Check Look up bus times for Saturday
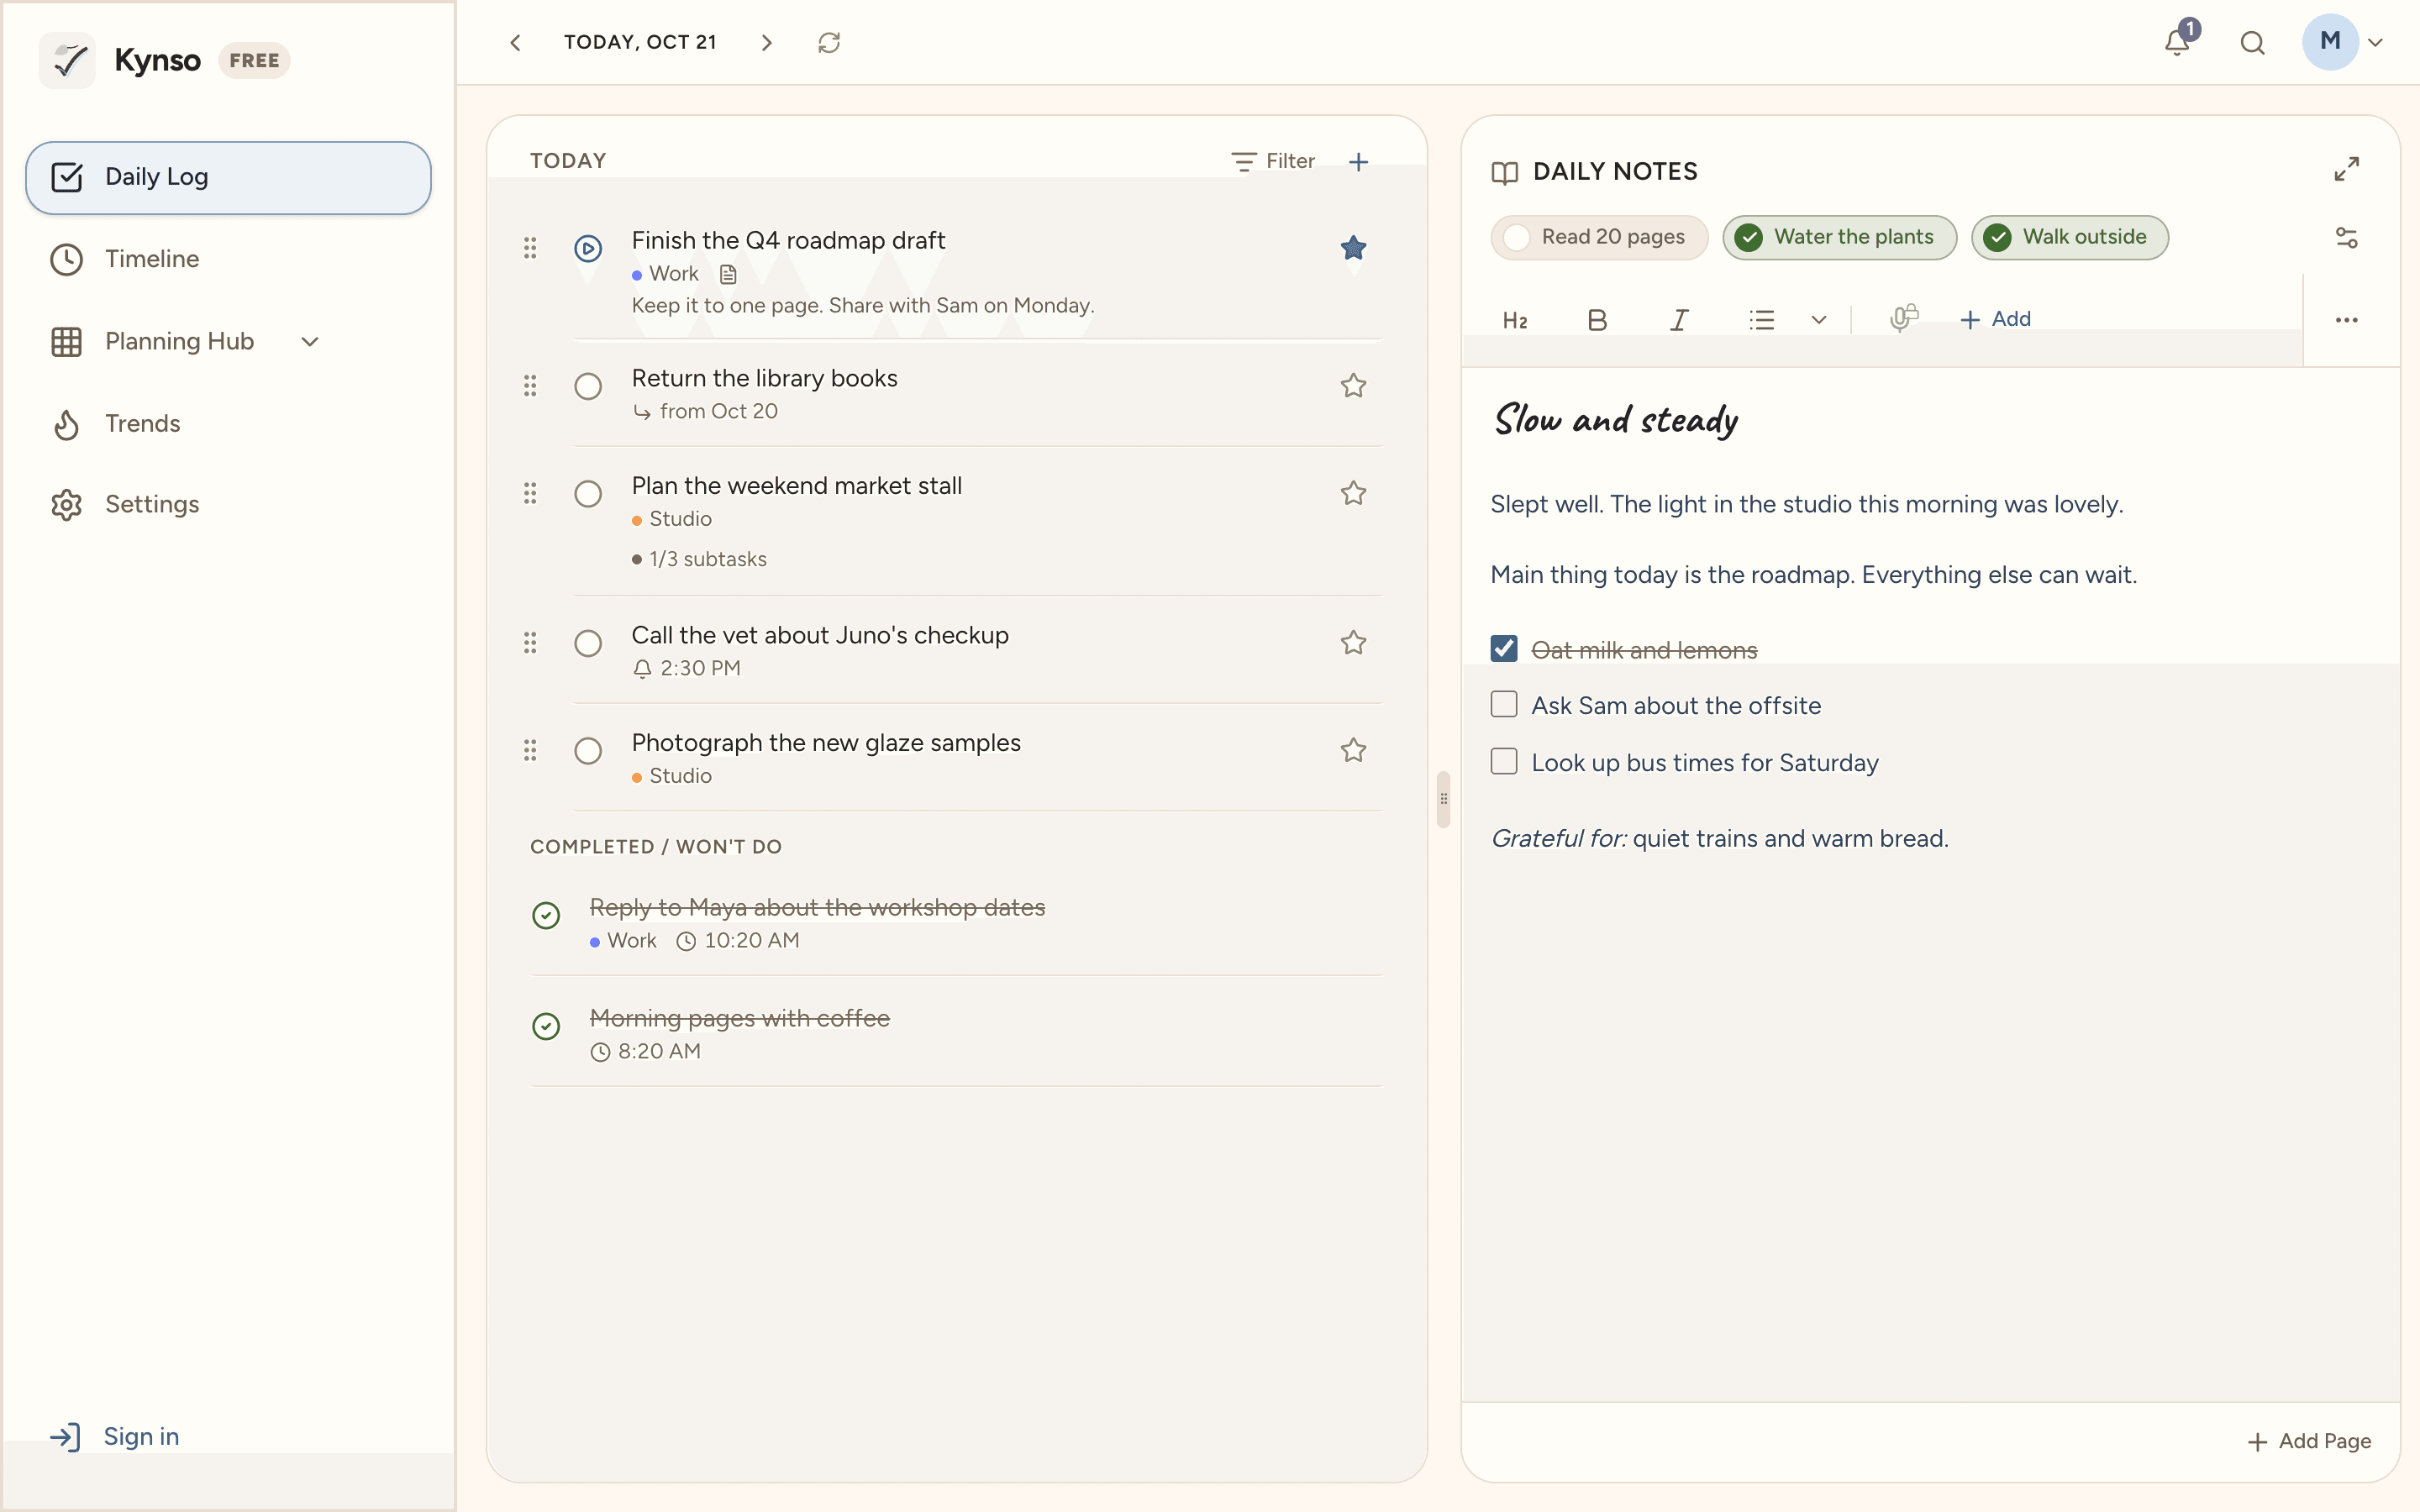This screenshot has height=1512, width=2420. [1504, 762]
